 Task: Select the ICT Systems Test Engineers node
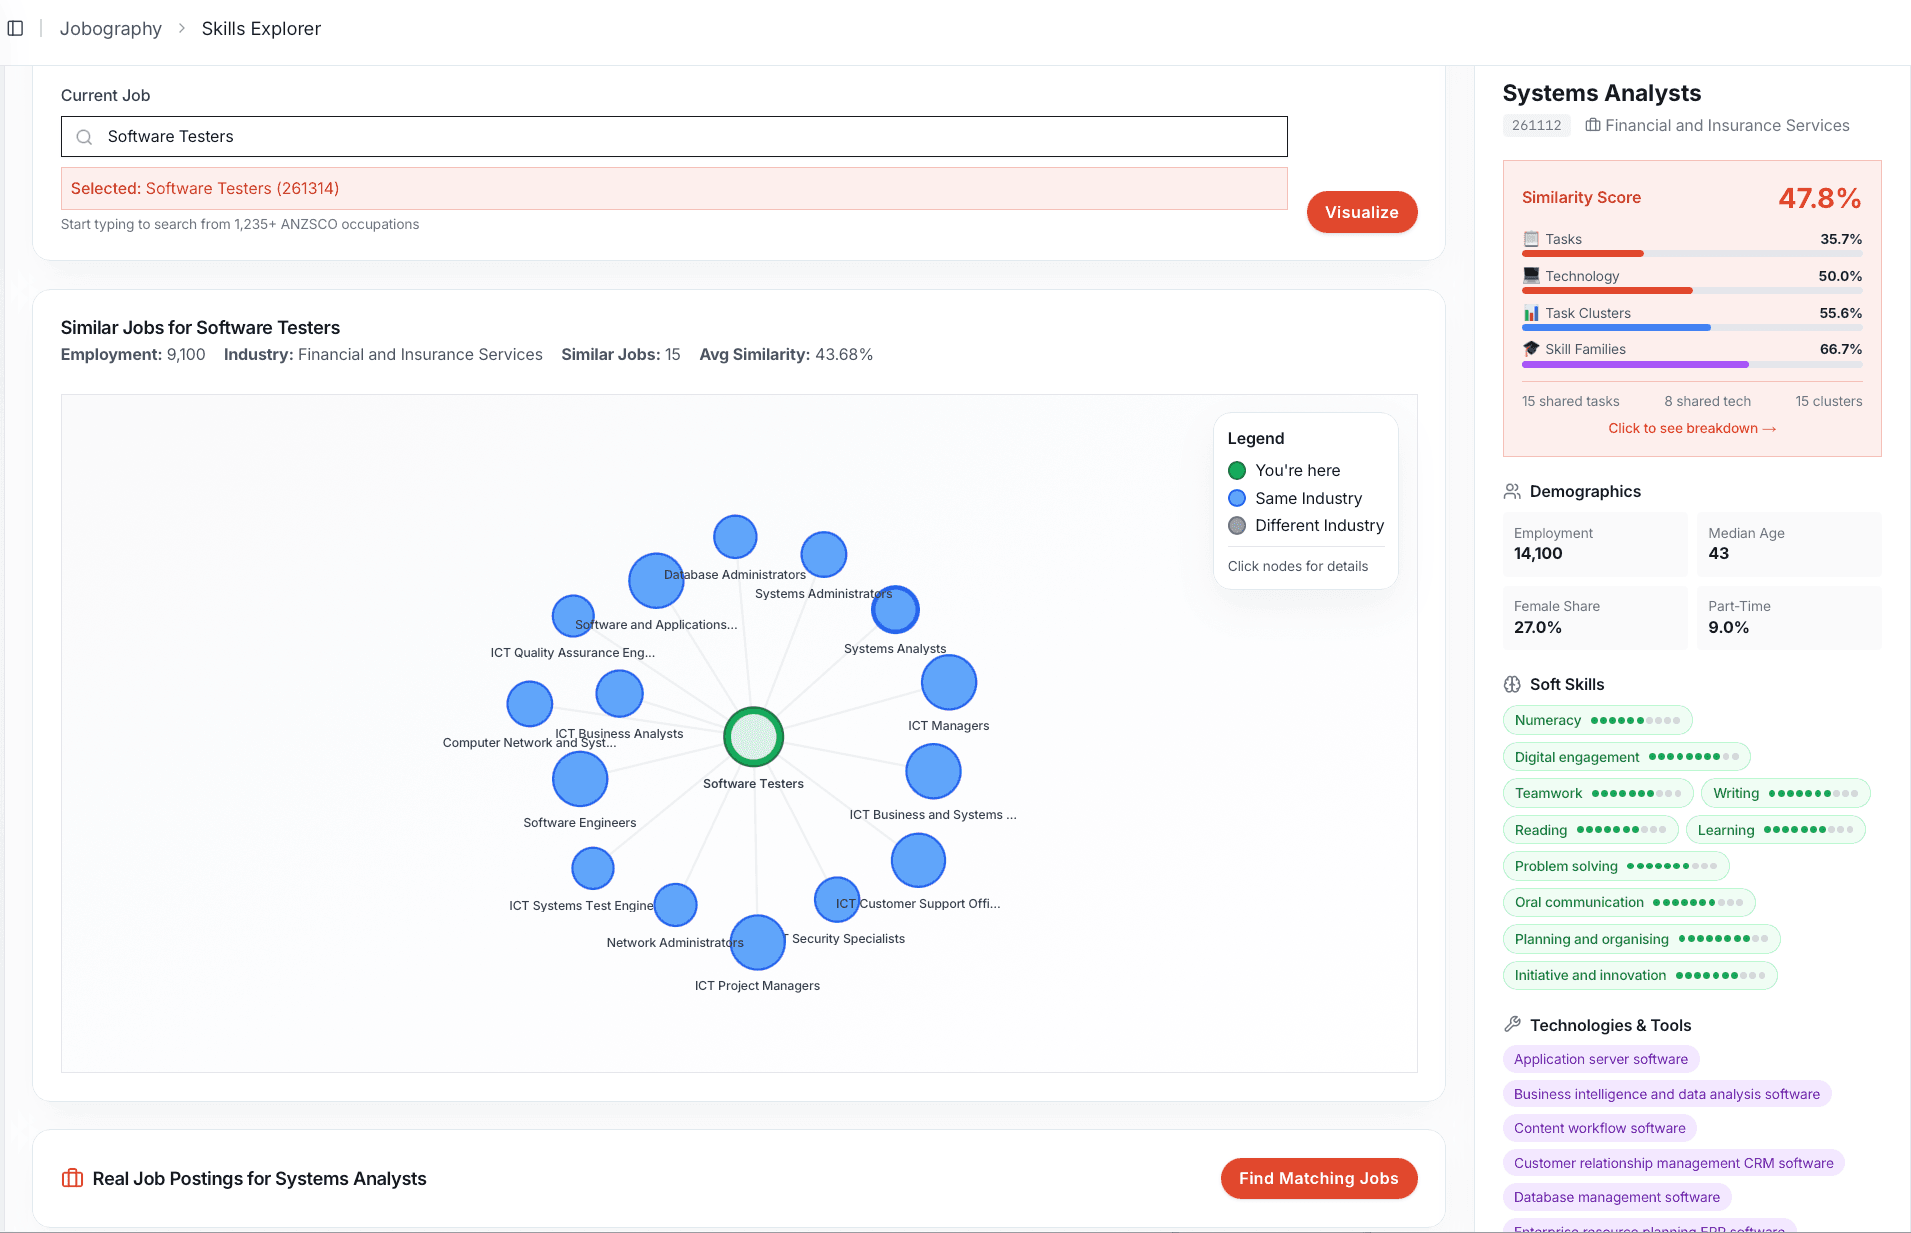point(592,868)
